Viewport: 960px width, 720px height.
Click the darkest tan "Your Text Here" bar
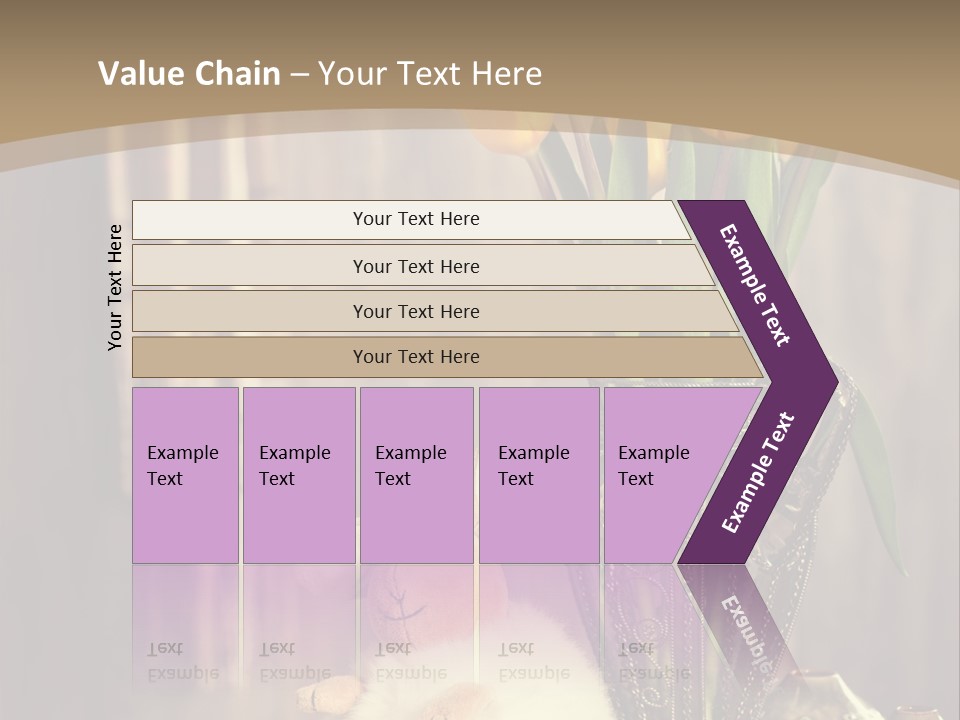click(416, 357)
